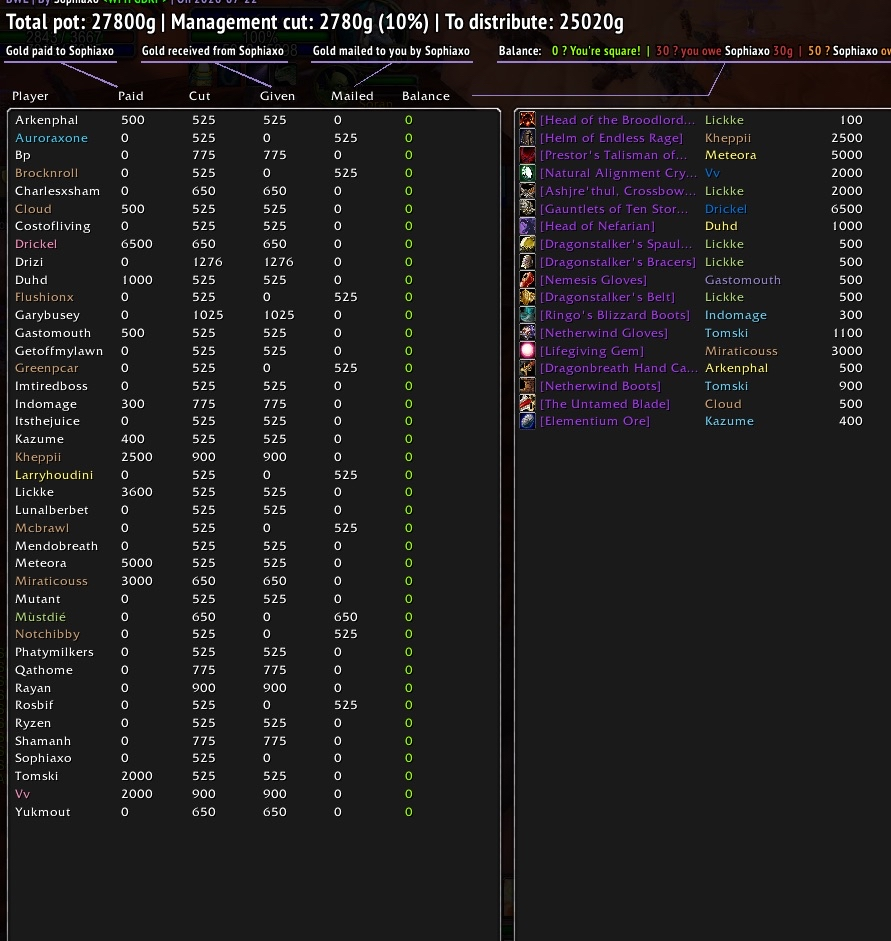891x941 pixels.
Task: Click the 'Gold paid to Sophiaxo' legend label
Action: (x=59, y=51)
